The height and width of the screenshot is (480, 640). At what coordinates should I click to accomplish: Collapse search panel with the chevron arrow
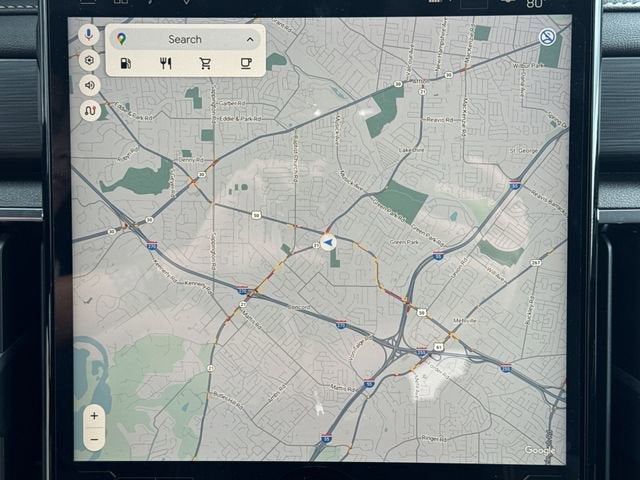[250, 39]
